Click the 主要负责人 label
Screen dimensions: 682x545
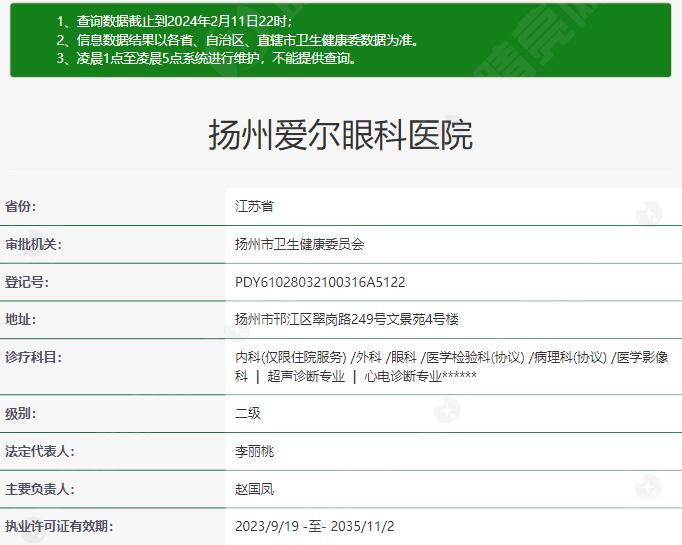coord(40,489)
